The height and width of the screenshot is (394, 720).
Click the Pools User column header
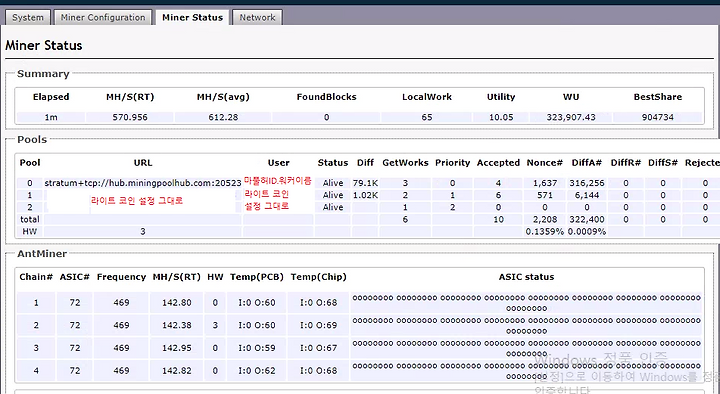click(279, 163)
